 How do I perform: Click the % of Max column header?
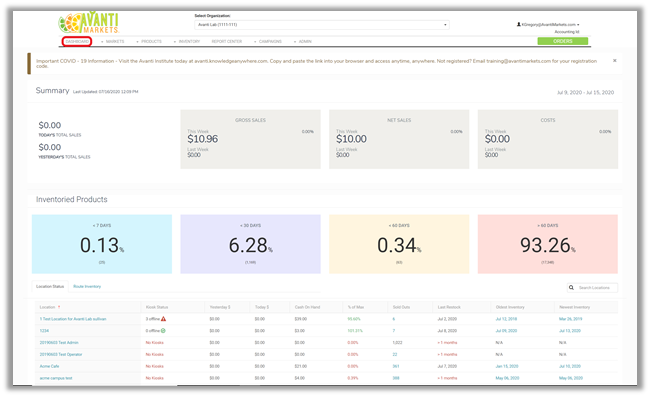coord(356,307)
